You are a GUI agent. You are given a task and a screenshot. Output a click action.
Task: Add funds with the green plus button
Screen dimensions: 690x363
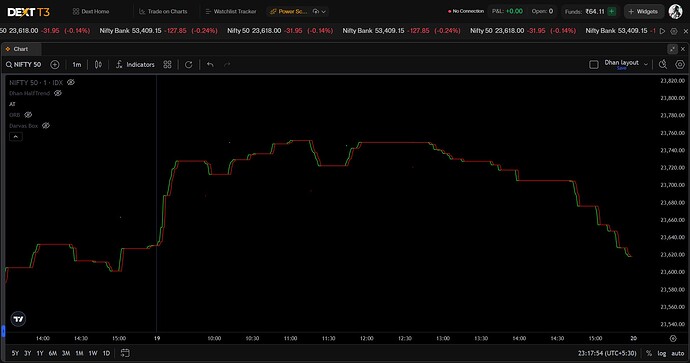pos(612,11)
